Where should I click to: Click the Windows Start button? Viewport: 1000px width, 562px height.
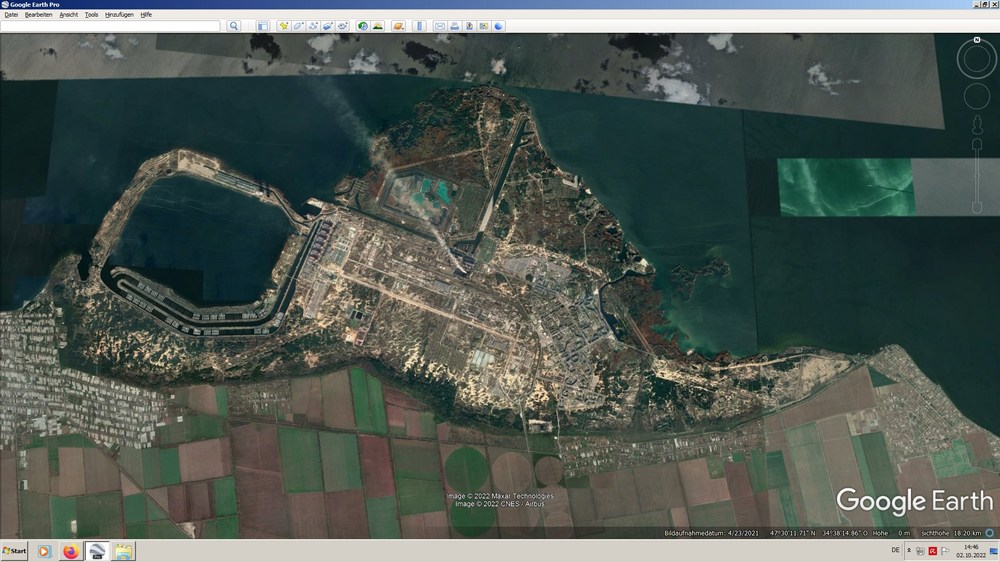(15, 551)
